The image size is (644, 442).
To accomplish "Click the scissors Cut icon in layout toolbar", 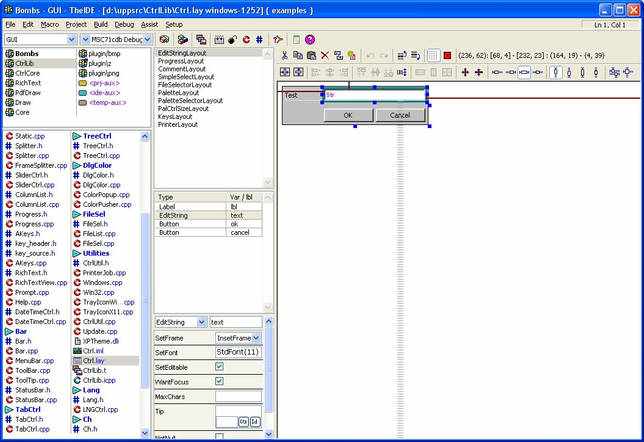I will pos(284,55).
